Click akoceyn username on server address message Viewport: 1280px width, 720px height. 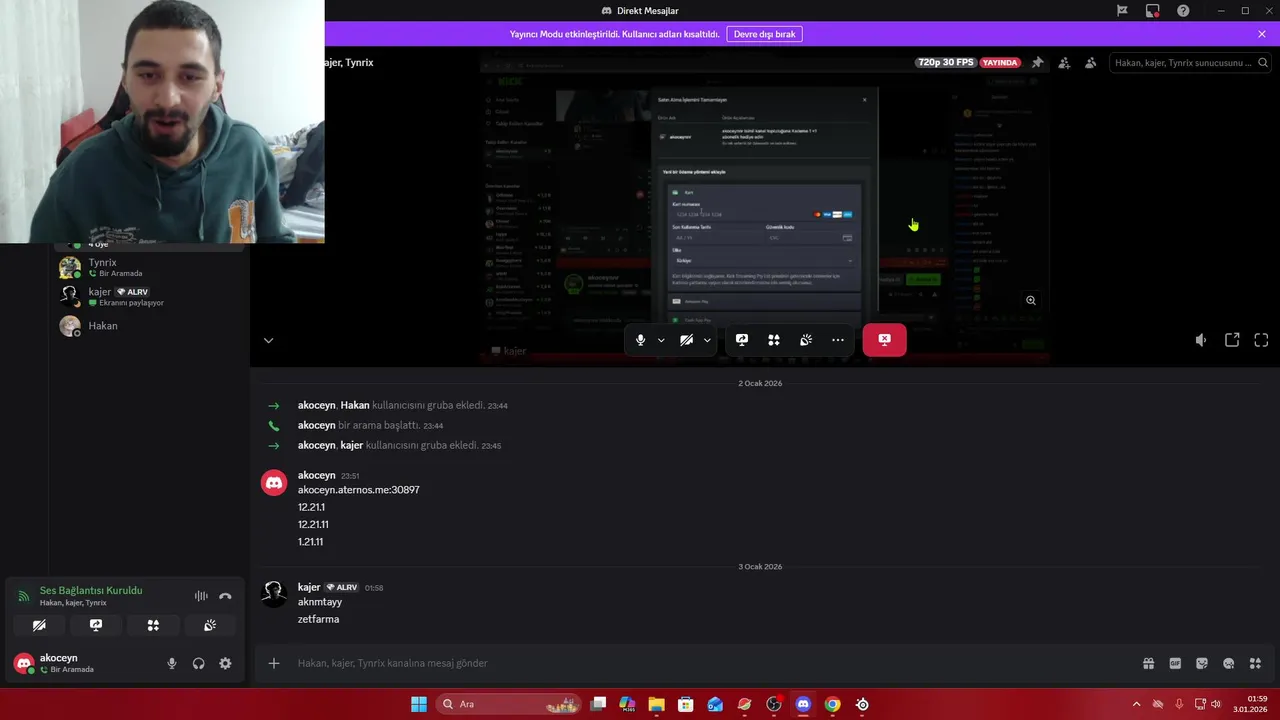pyautogui.click(x=316, y=475)
